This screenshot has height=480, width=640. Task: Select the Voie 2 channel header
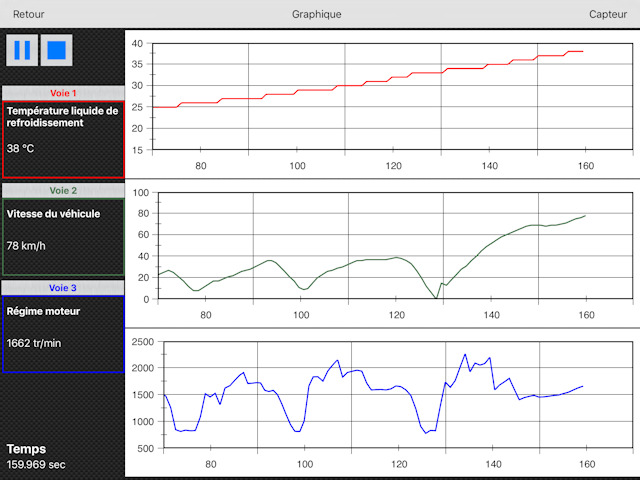[x=63, y=190]
